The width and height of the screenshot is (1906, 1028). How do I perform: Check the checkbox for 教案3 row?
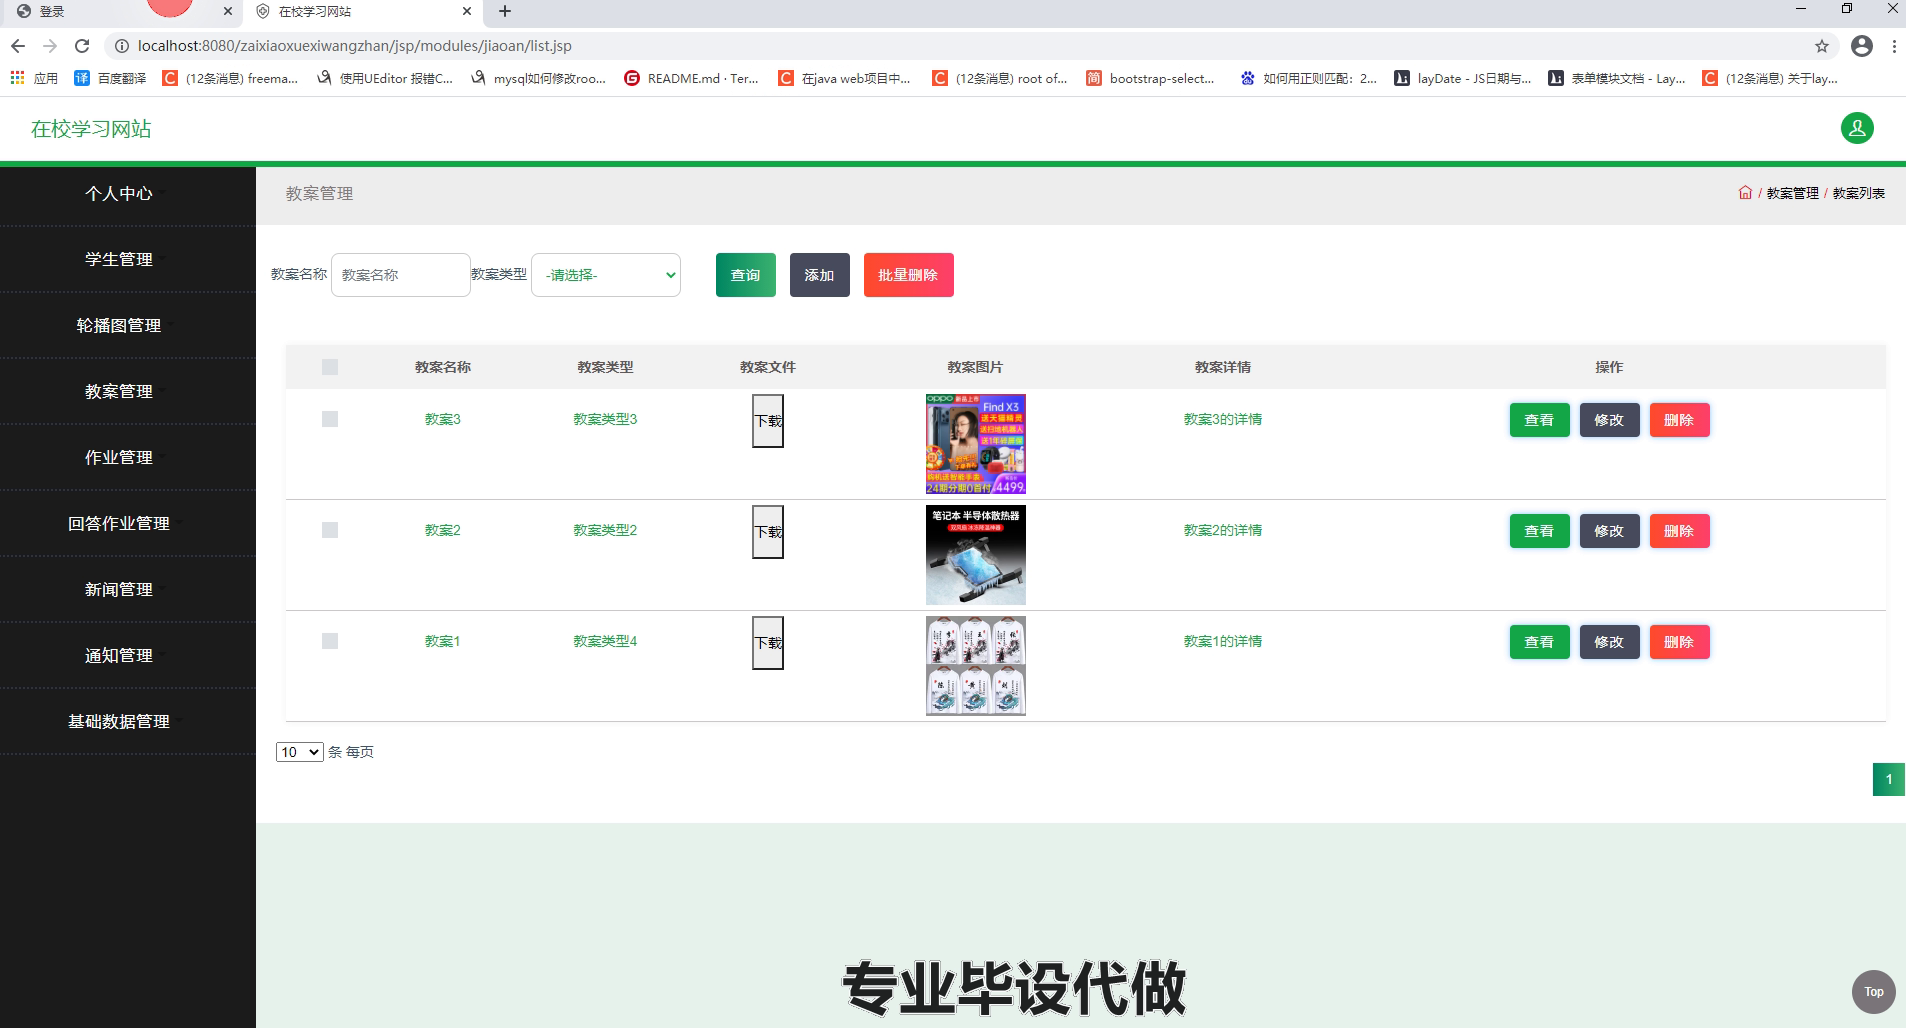pyautogui.click(x=330, y=419)
